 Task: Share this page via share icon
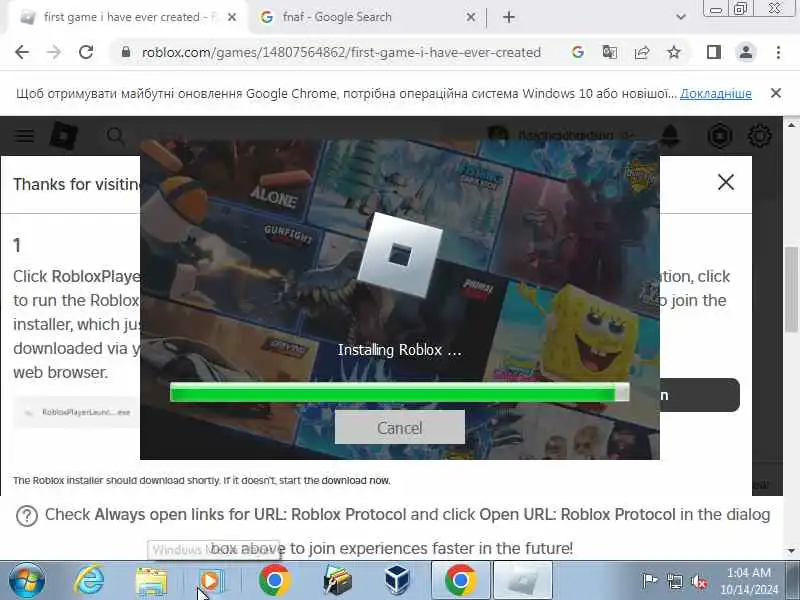642,52
